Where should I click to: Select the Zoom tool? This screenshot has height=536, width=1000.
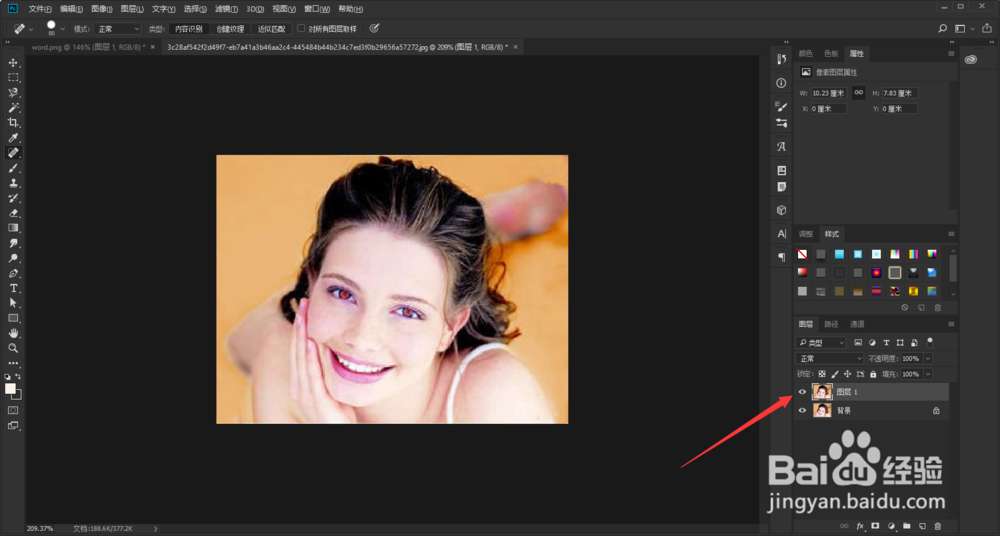click(13, 348)
